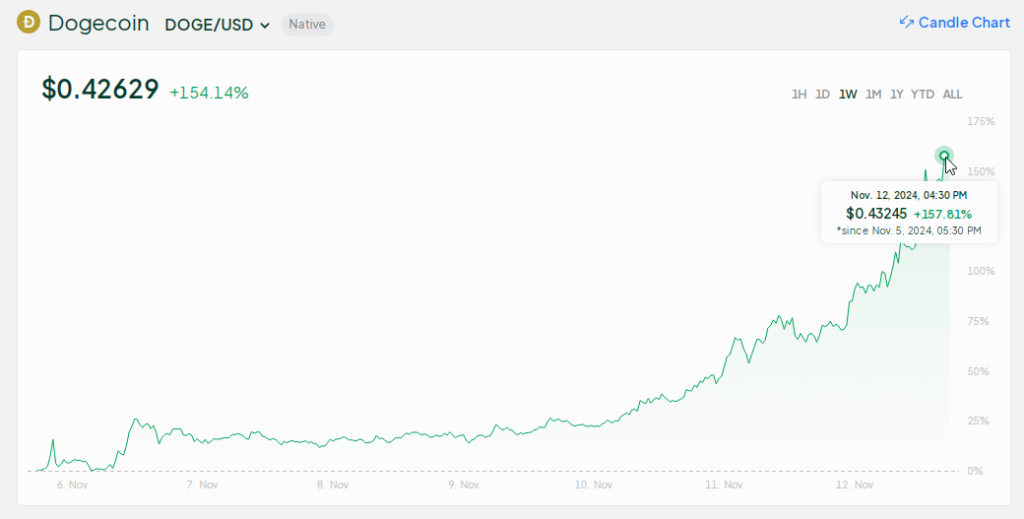The height and width of the screenshot is (519, 1024).
Task: Open the DOGE/USD pair dropdown
Action: tap(218, 24)
